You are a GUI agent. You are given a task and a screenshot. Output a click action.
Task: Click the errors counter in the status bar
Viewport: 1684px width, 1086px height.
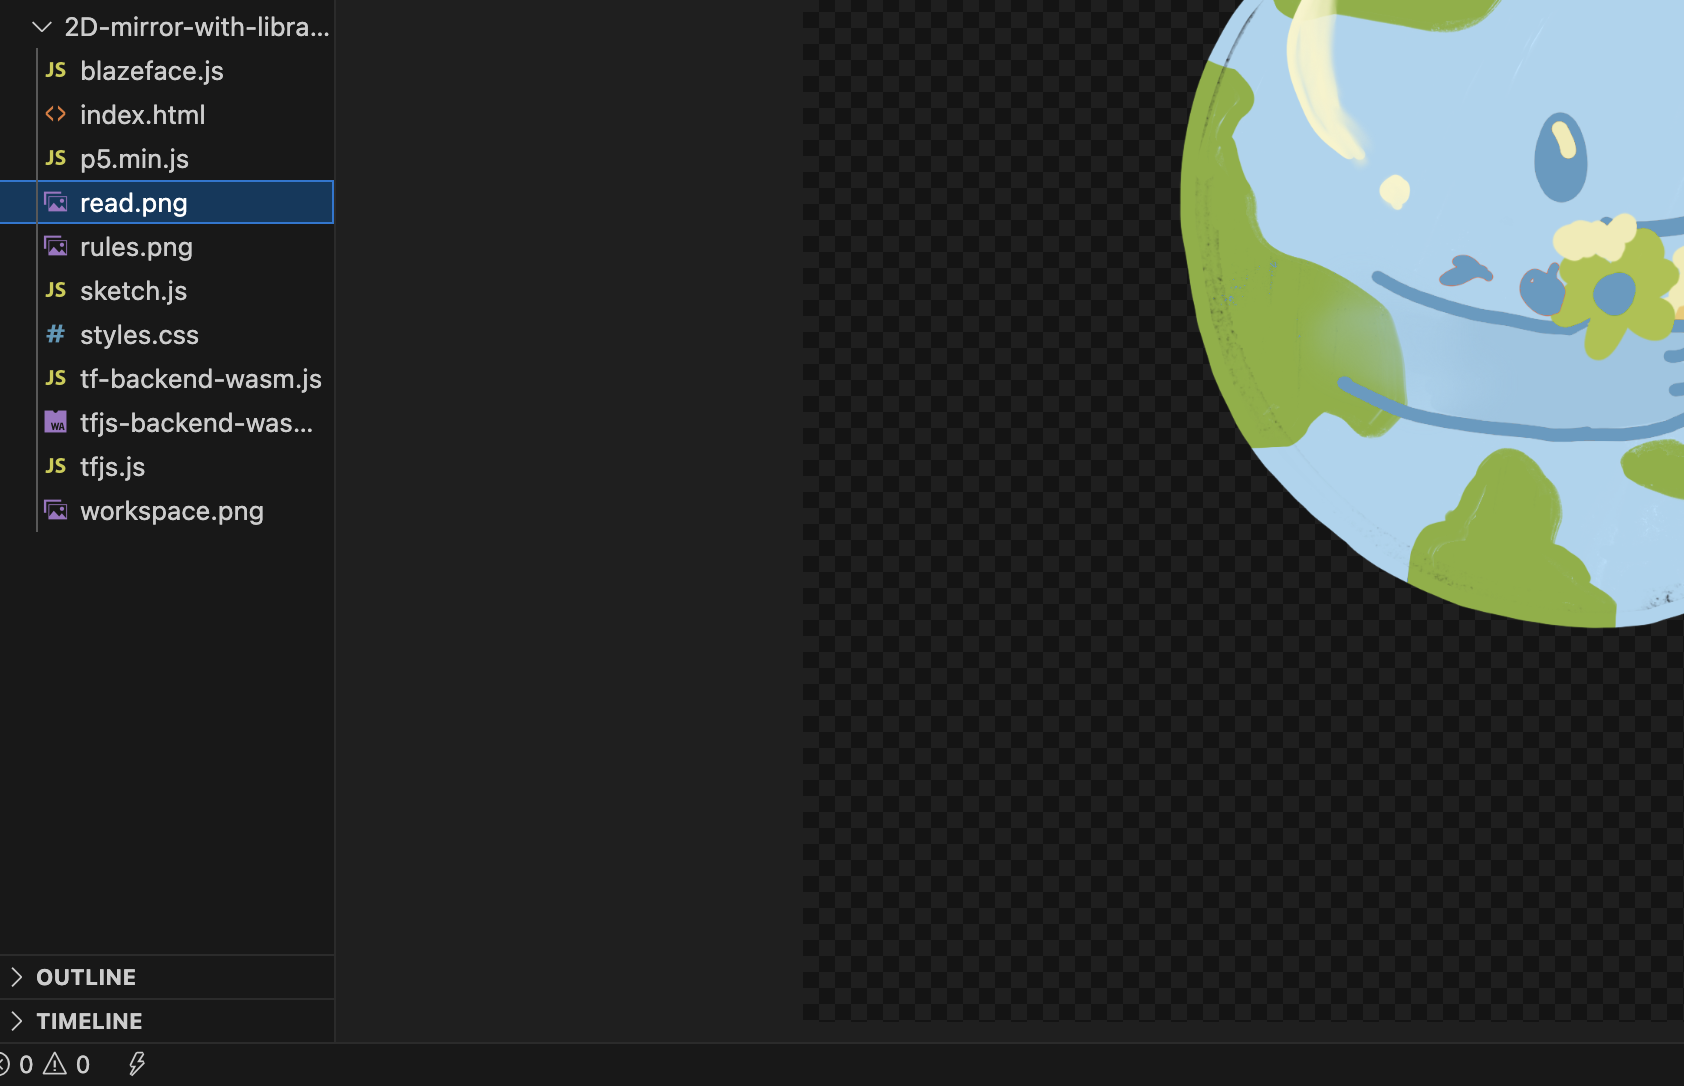click(x=17, y=1064)
